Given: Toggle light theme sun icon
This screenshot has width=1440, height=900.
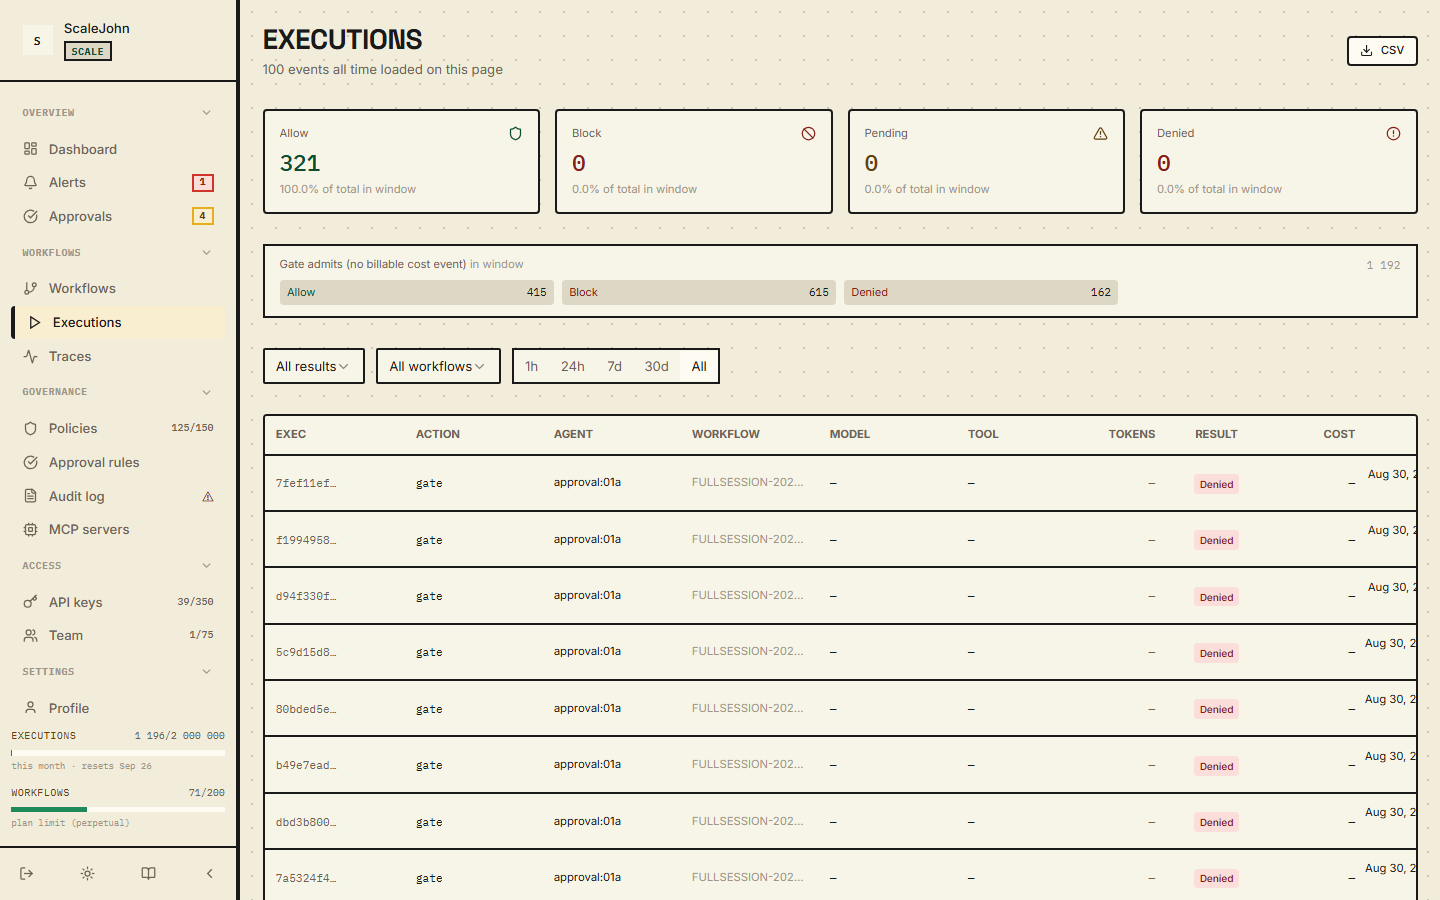Looking at the screenshot, I should pos(88,873).
